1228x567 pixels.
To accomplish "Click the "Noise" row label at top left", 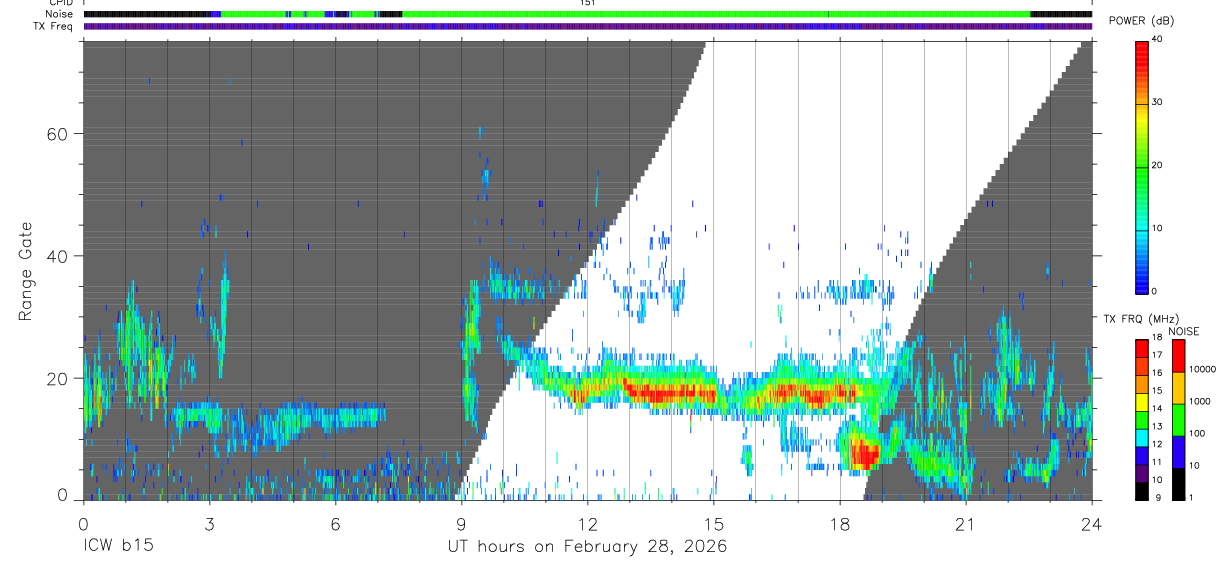I will 60,14.
